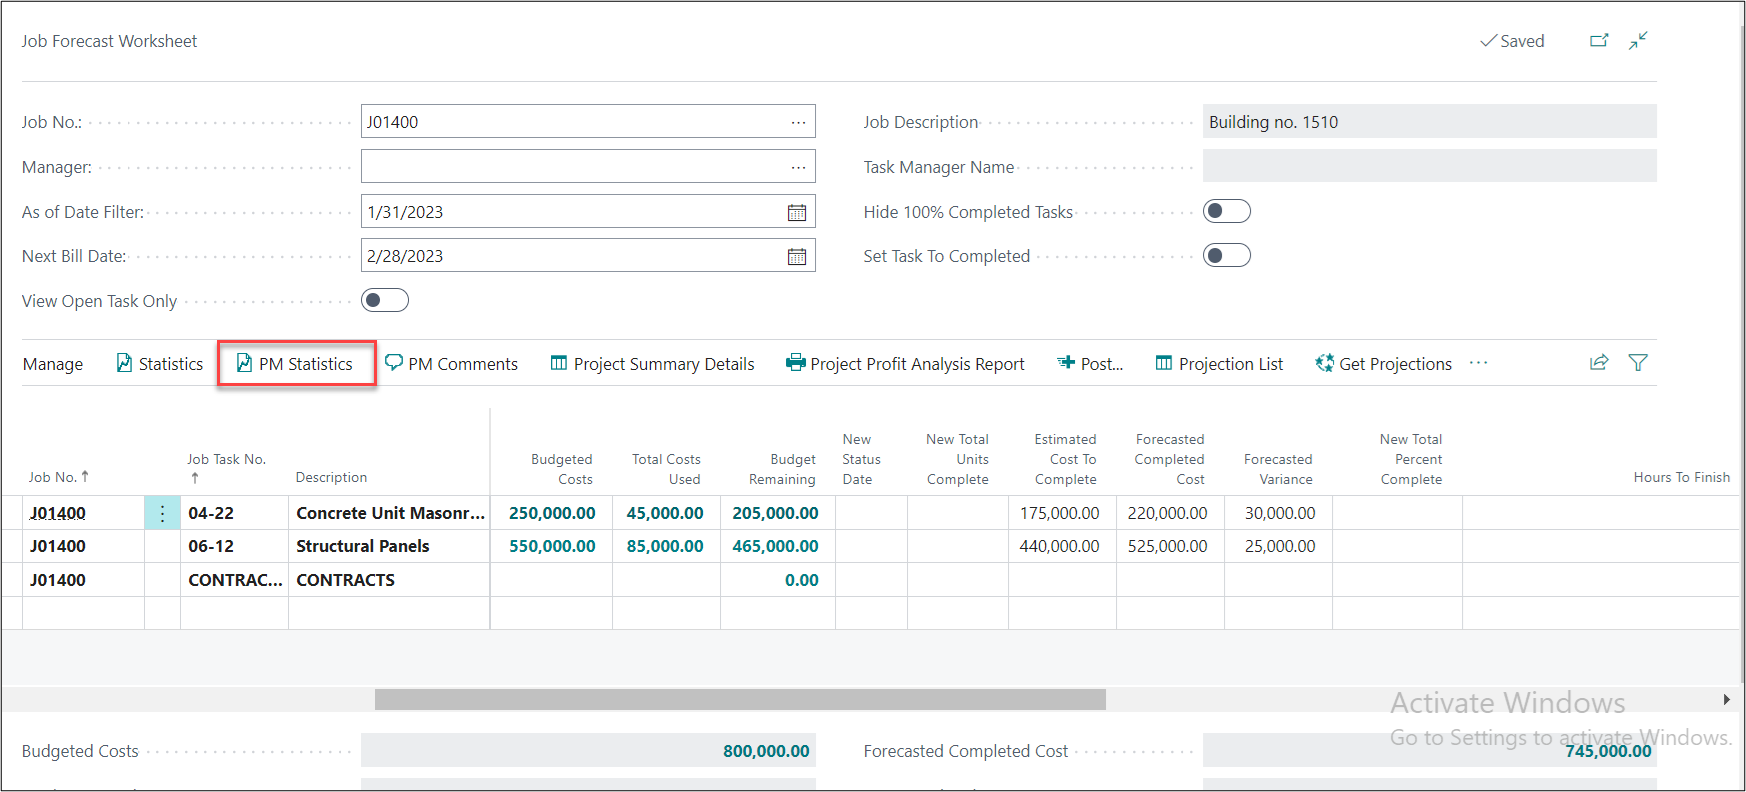
Task: Open Budgeted Costs value 250,000.00
Action: coord(552,513)
